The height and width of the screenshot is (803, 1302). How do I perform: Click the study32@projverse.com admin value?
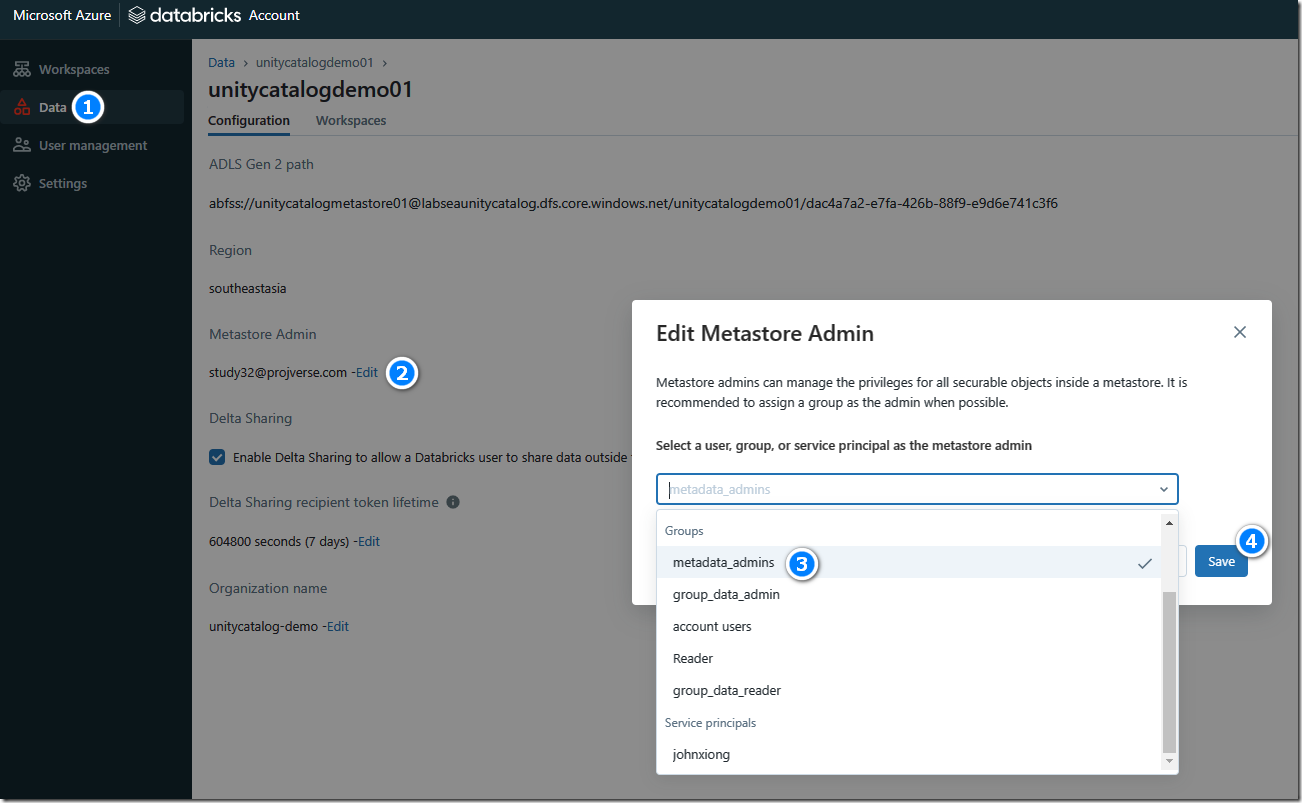point(278,373)
